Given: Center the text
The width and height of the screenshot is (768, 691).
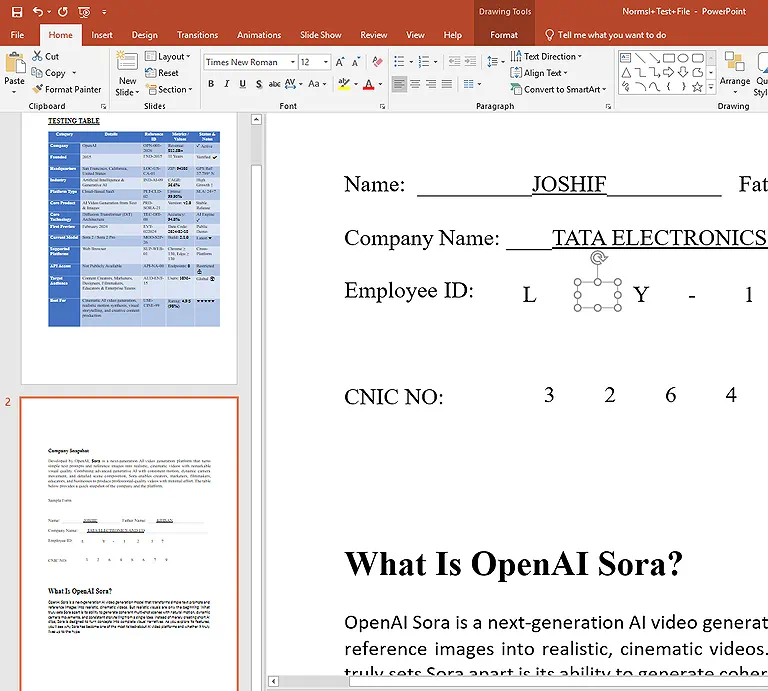Looking at the screenshot, I should 415,84.
